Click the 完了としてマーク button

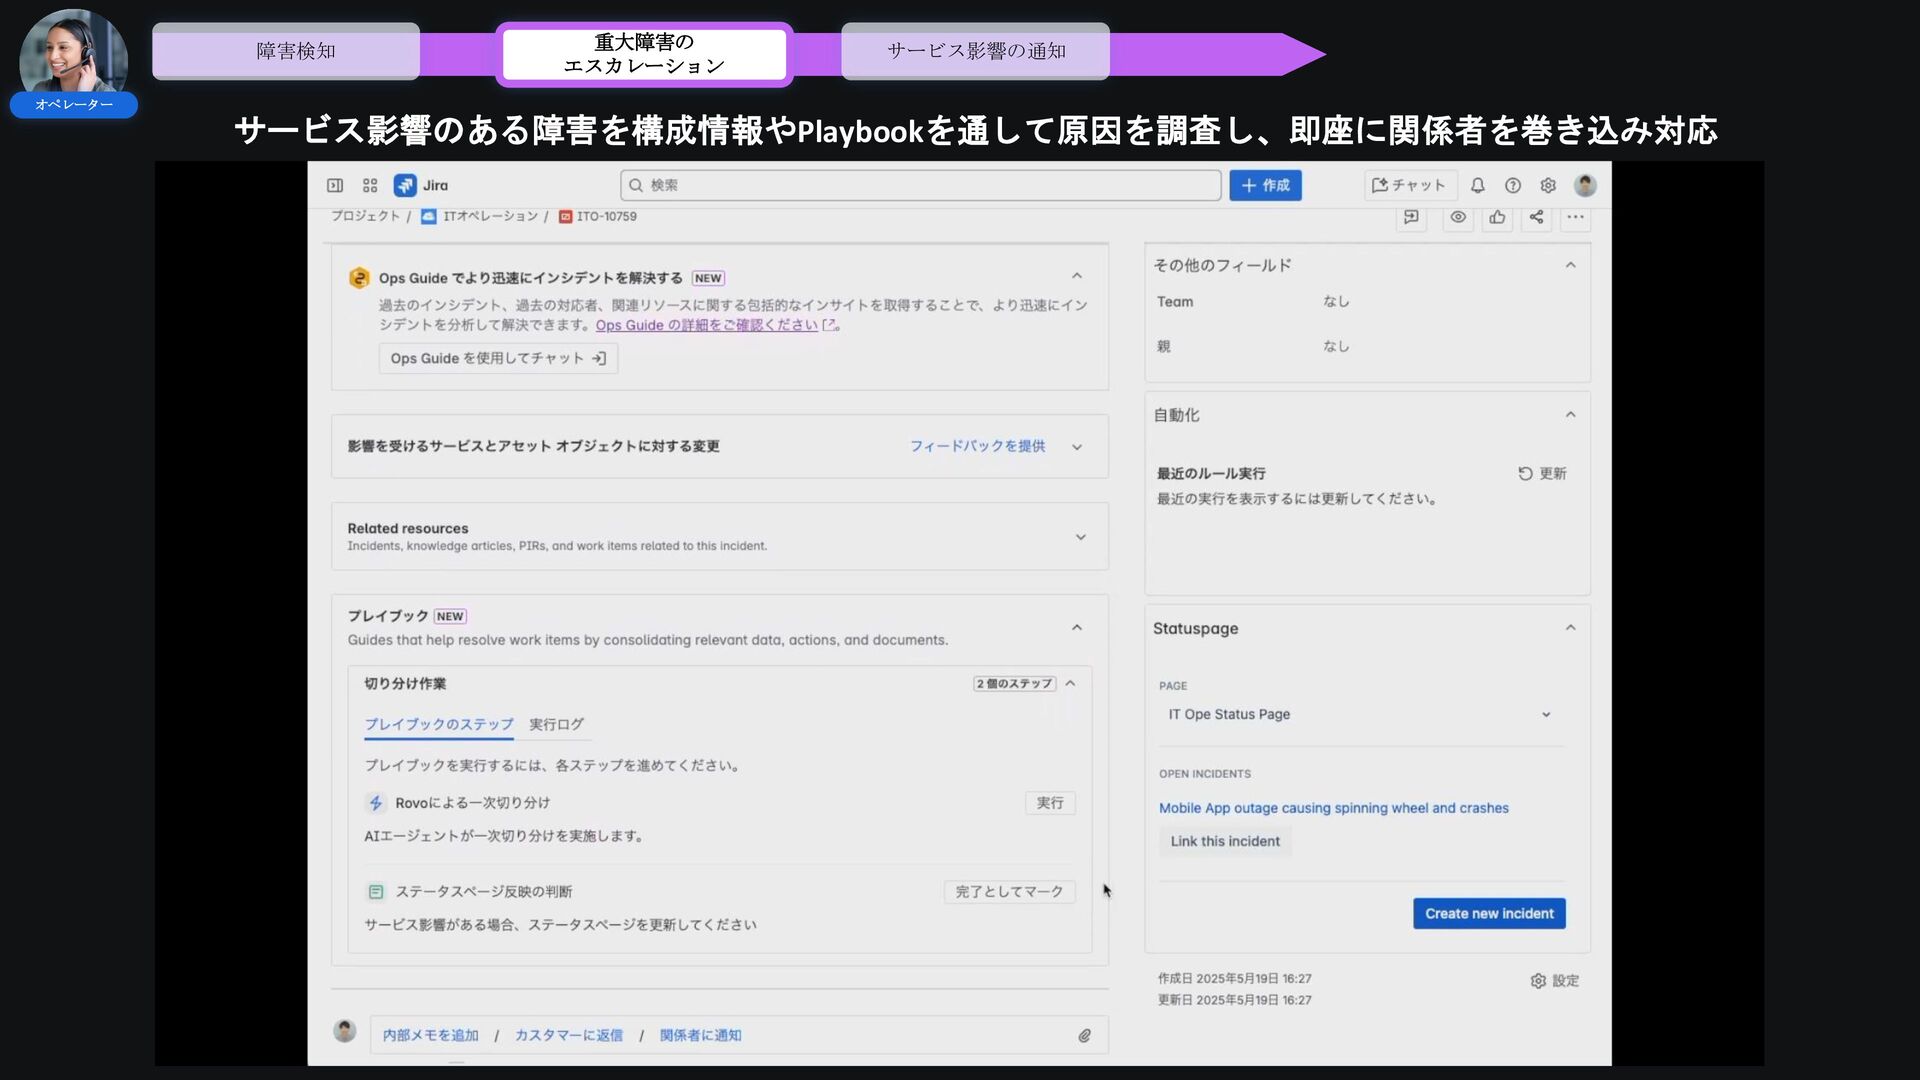[x=1008, y=892]
